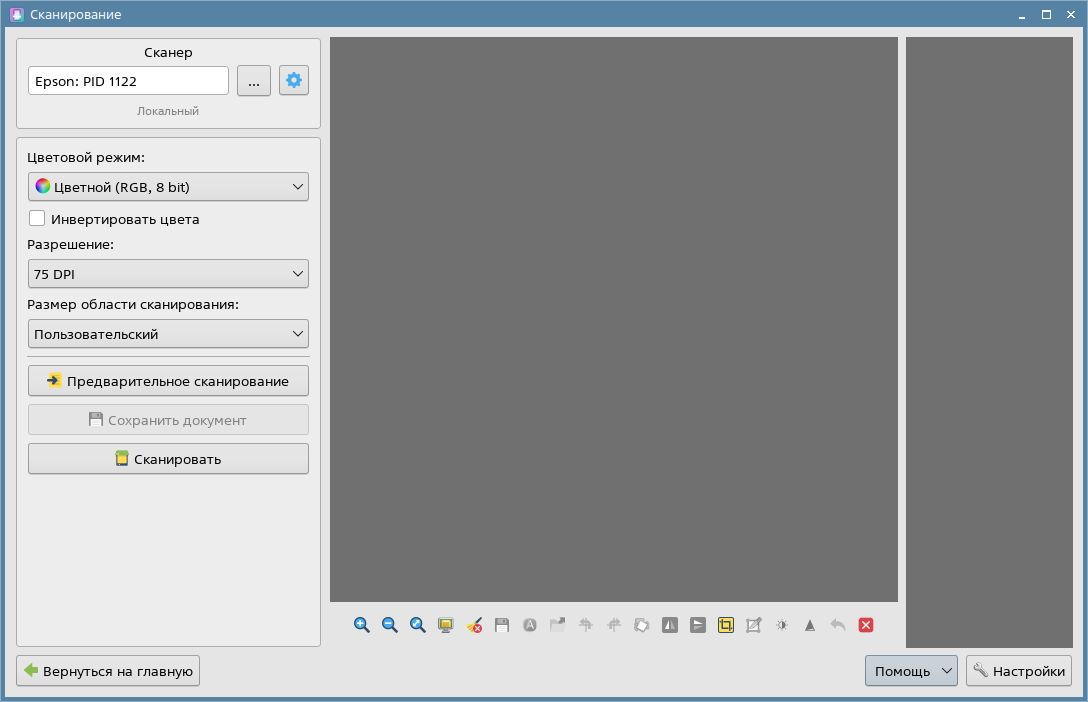This screenshot has width=1088, height=702.
Task: Open the Цветовой режим color mode dropdown
Action: pos(168,187)
